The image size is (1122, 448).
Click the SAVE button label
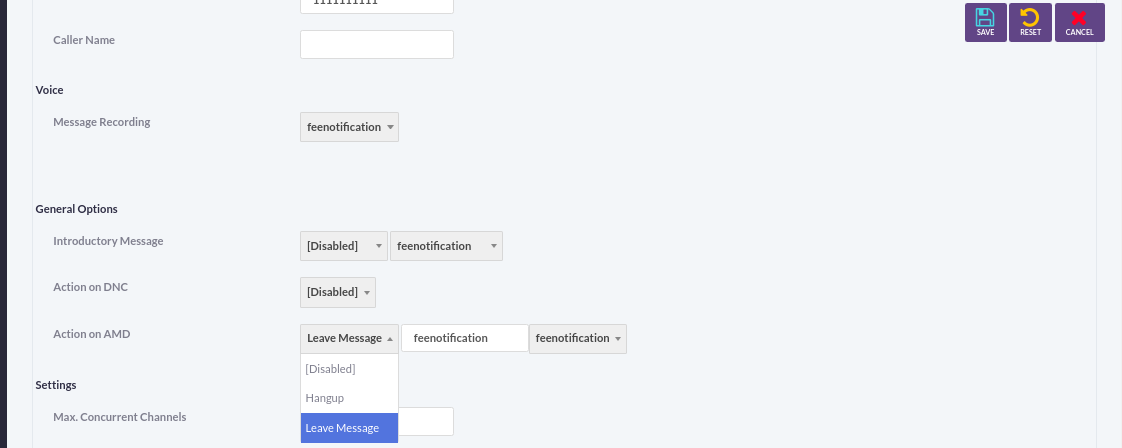tap(985, 32)
